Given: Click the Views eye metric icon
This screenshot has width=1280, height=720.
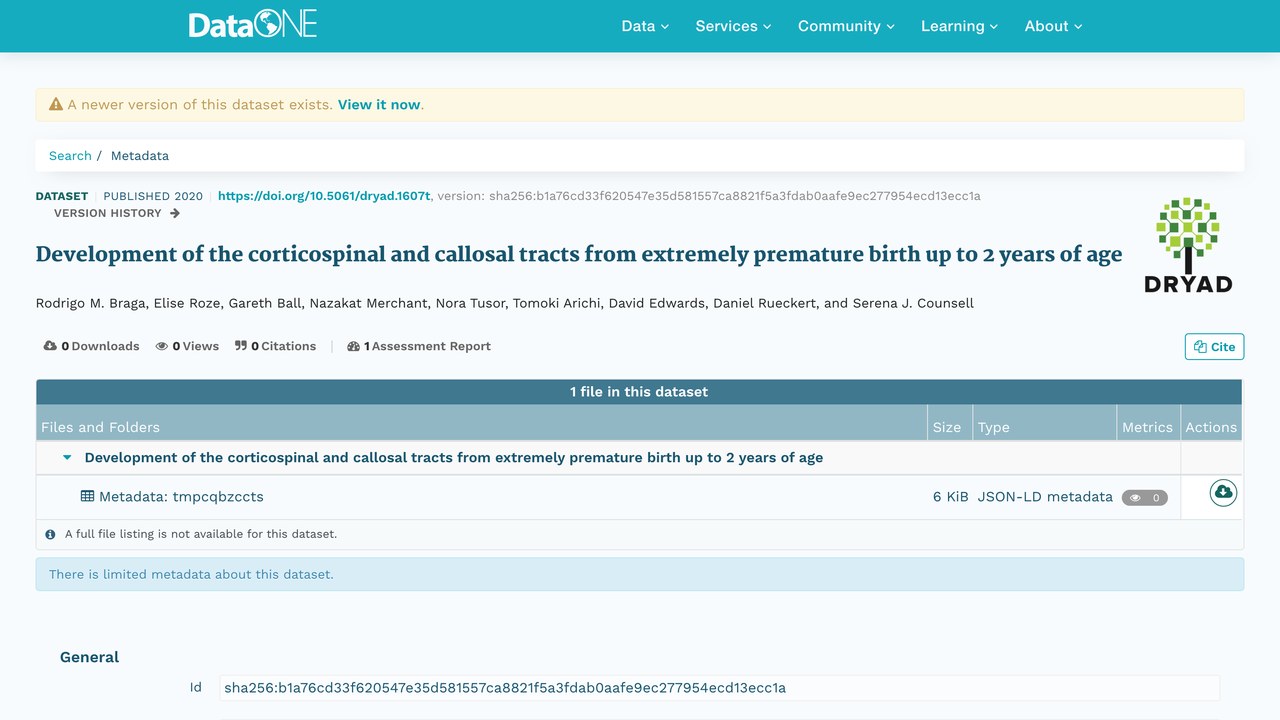Looking at the screenshot, I should pyautogui.click(x=162, y=346).
